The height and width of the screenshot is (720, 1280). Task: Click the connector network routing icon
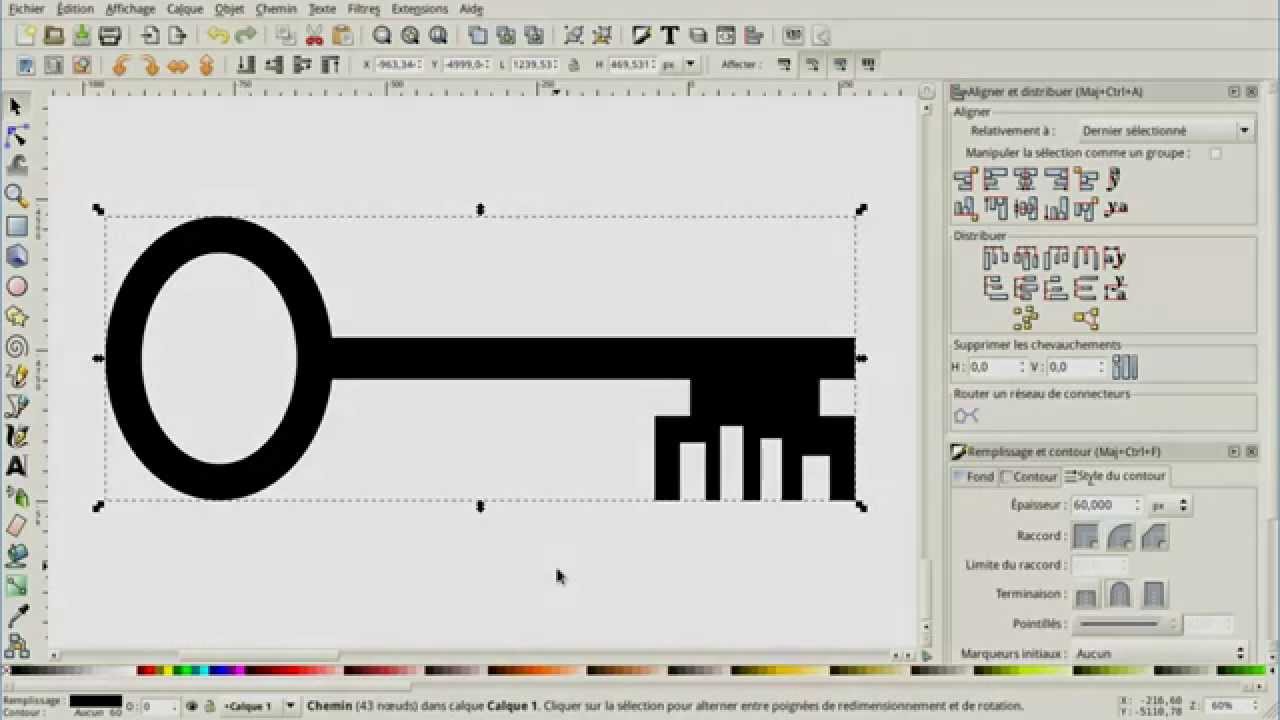coord(966,415)
